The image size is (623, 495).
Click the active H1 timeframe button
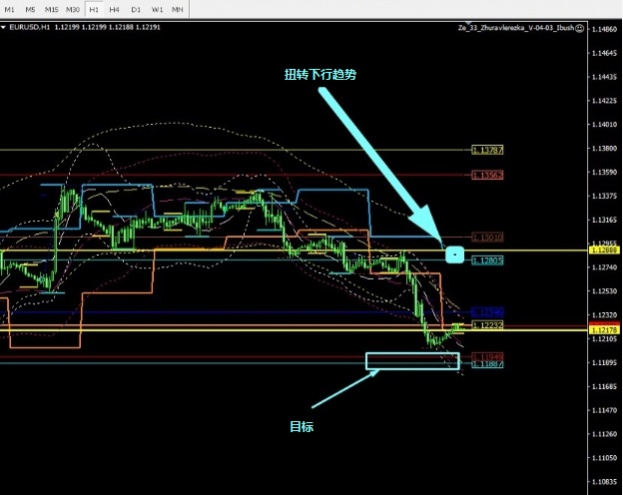pyautogui.click(x=94, y=8)
